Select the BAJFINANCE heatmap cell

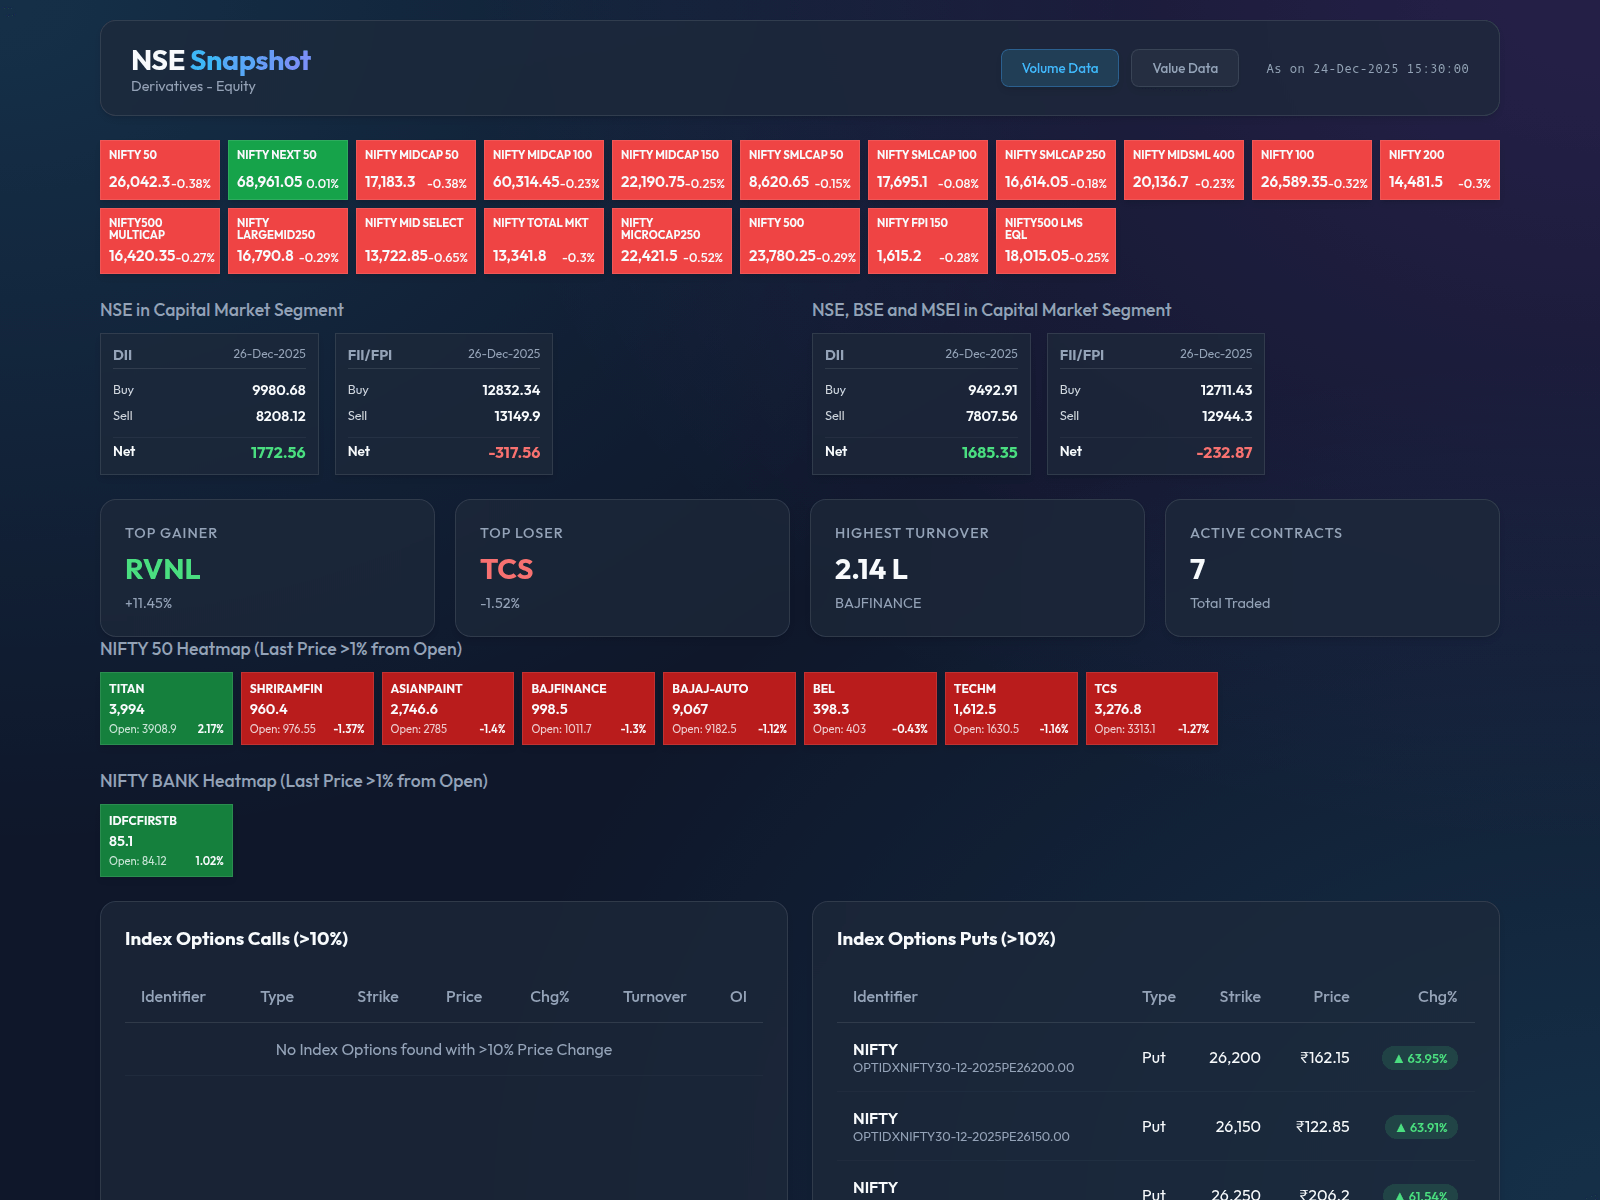click(x=589, y=708)
